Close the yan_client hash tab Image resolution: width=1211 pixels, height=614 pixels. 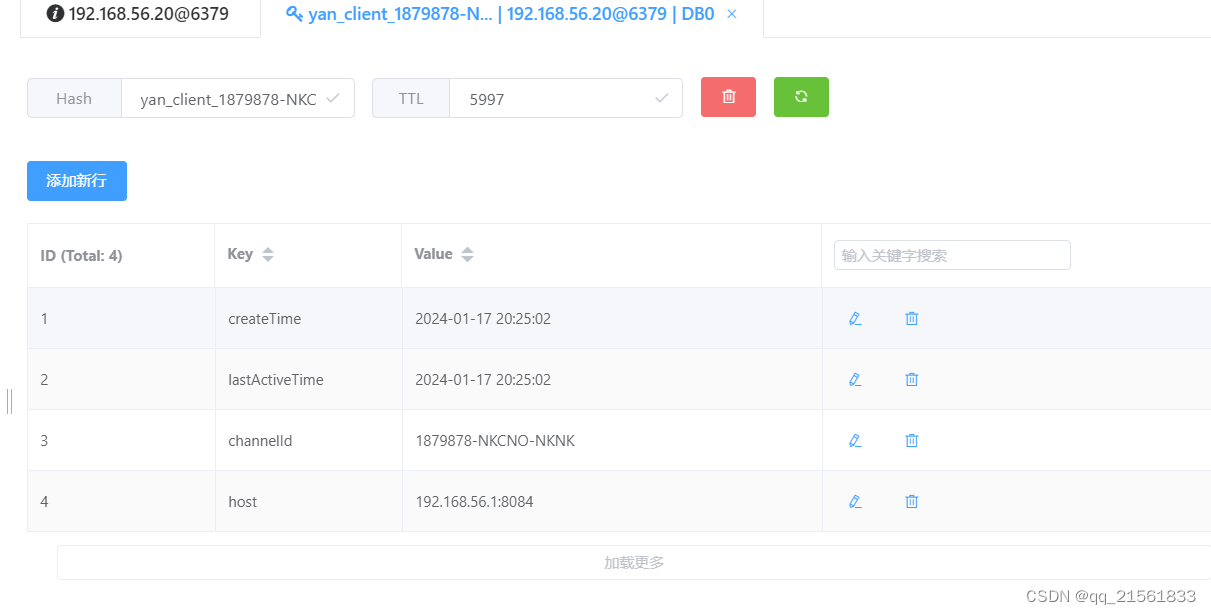[x=731, y=14]
